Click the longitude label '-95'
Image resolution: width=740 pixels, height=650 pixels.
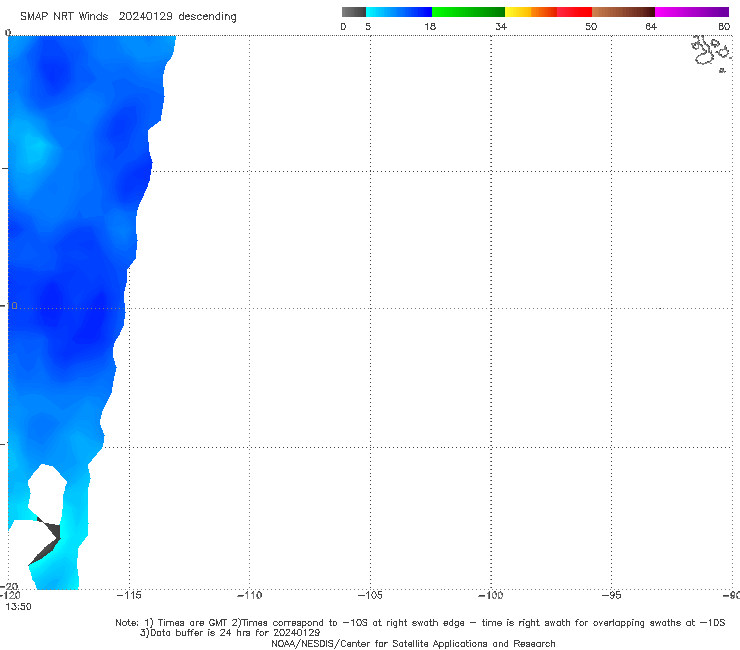pyautogui.click(x=612, y=595)
